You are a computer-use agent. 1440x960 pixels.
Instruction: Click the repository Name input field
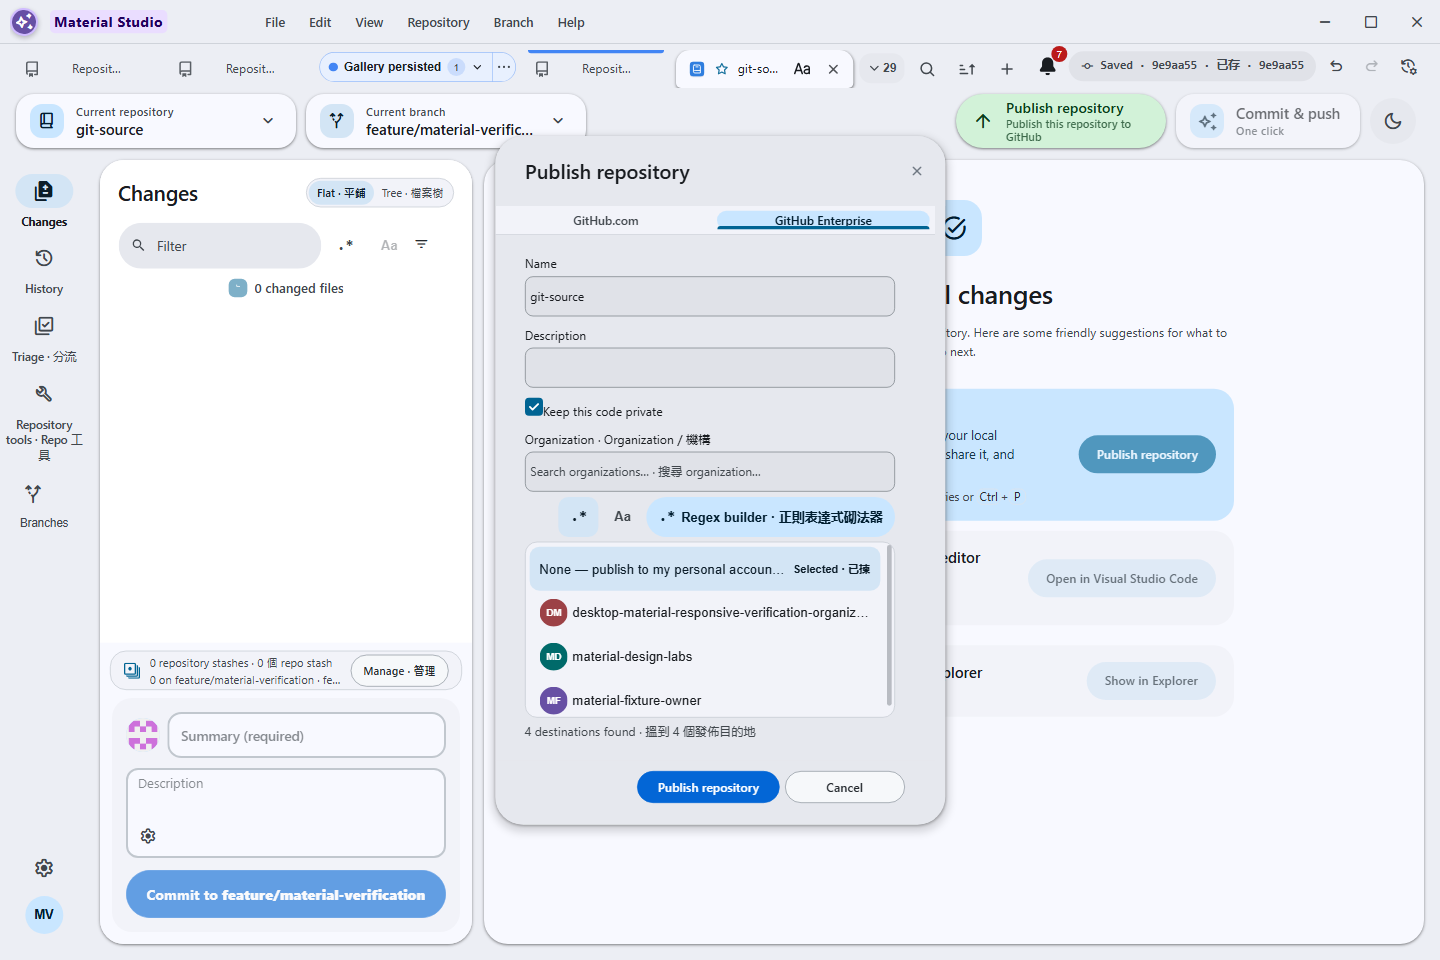(x=710, y=296)
